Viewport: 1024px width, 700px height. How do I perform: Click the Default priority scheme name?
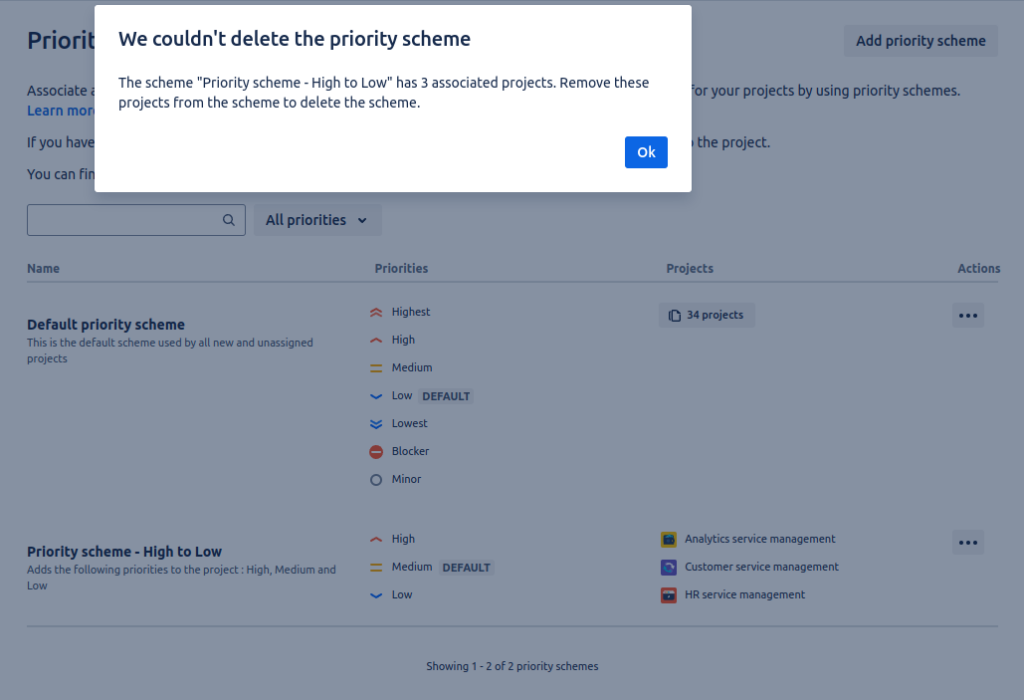click(x=106, y=325)
